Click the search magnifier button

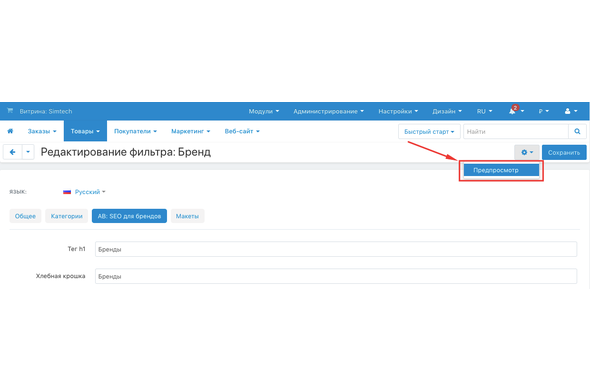tap(577, 131)
